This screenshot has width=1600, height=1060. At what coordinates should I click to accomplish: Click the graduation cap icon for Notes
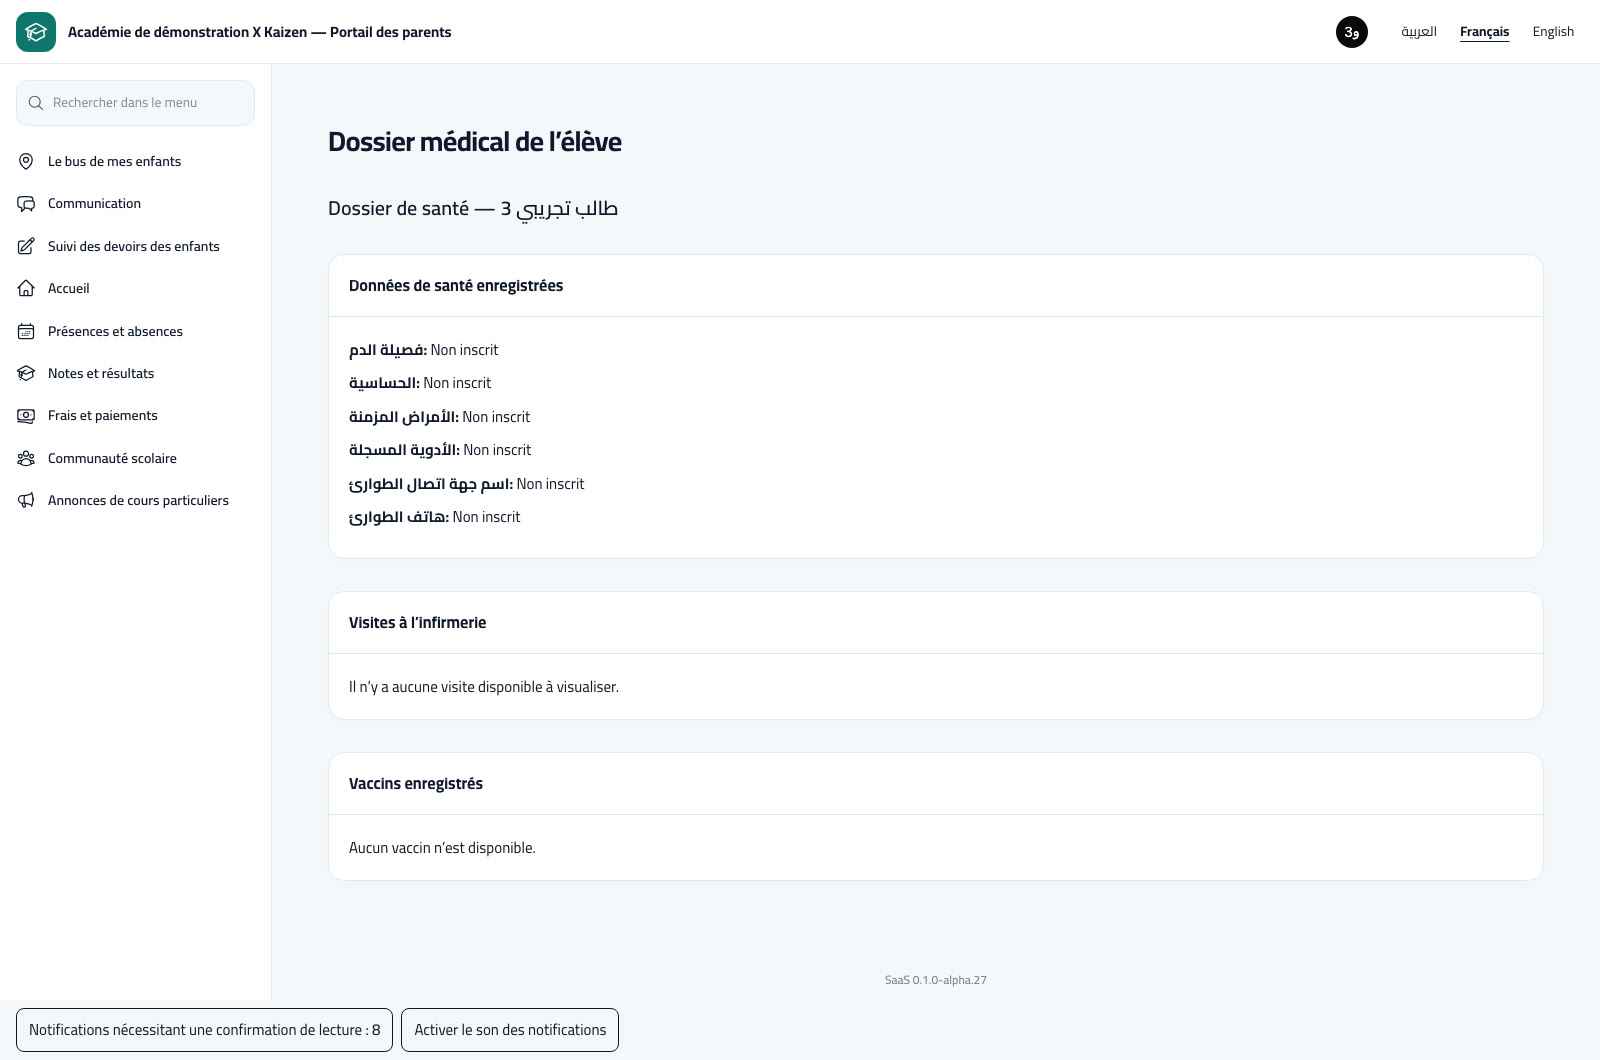click(x=26, y=373)
